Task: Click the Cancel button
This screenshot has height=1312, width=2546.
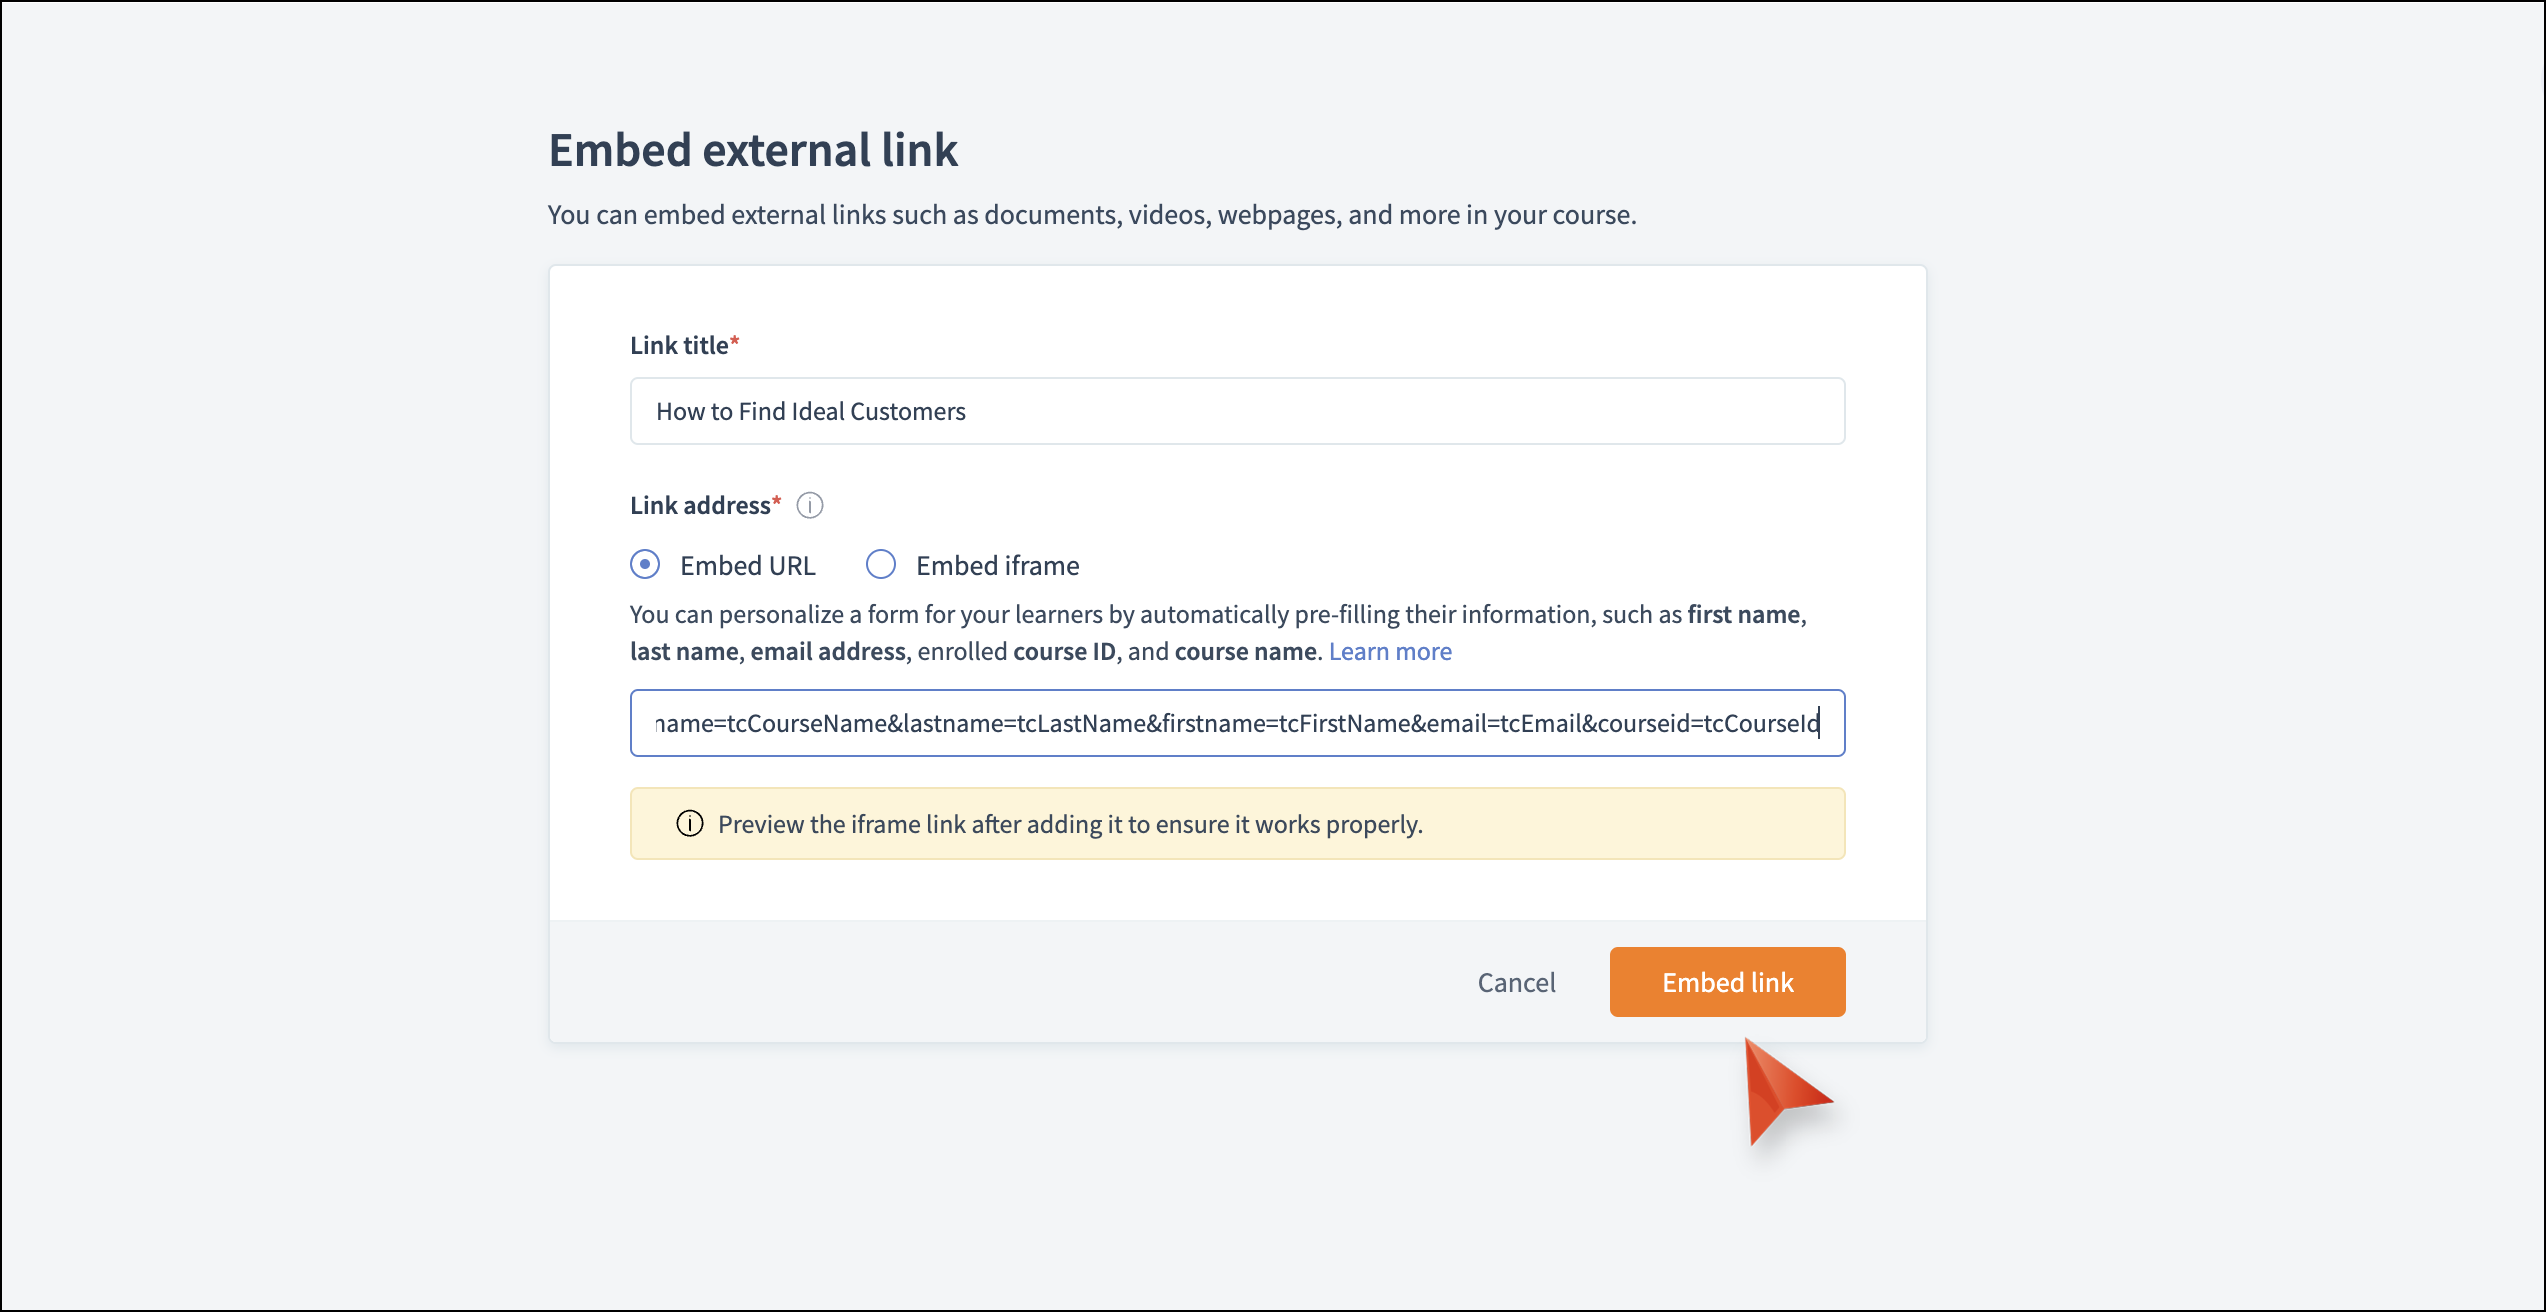Action: tap(1516, 983)
